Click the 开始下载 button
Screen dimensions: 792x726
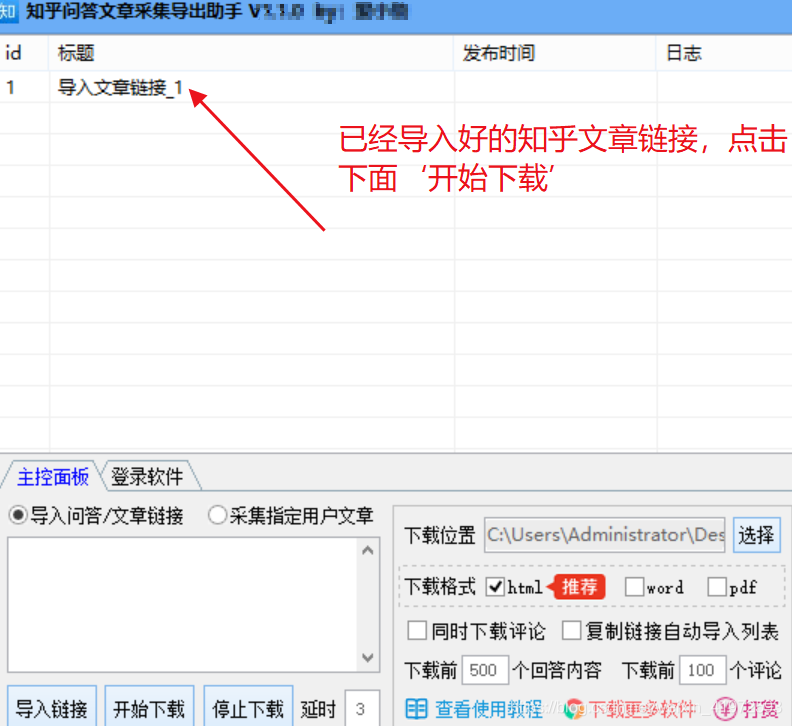coord(150,708)
